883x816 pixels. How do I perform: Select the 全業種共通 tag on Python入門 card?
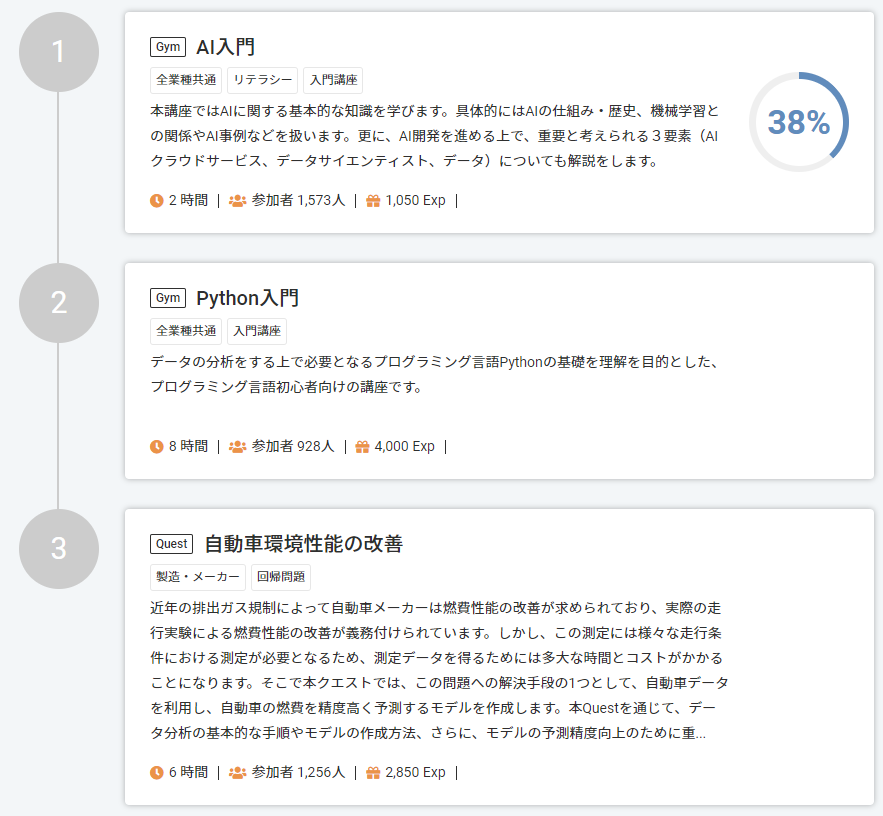pos(186,331)
